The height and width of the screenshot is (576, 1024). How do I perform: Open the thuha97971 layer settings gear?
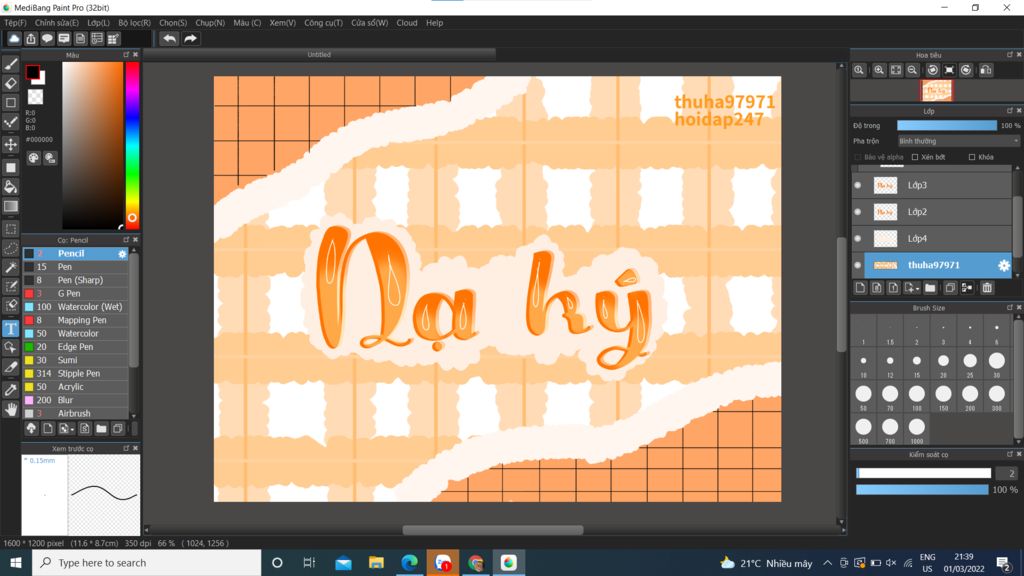(1004, 265)
